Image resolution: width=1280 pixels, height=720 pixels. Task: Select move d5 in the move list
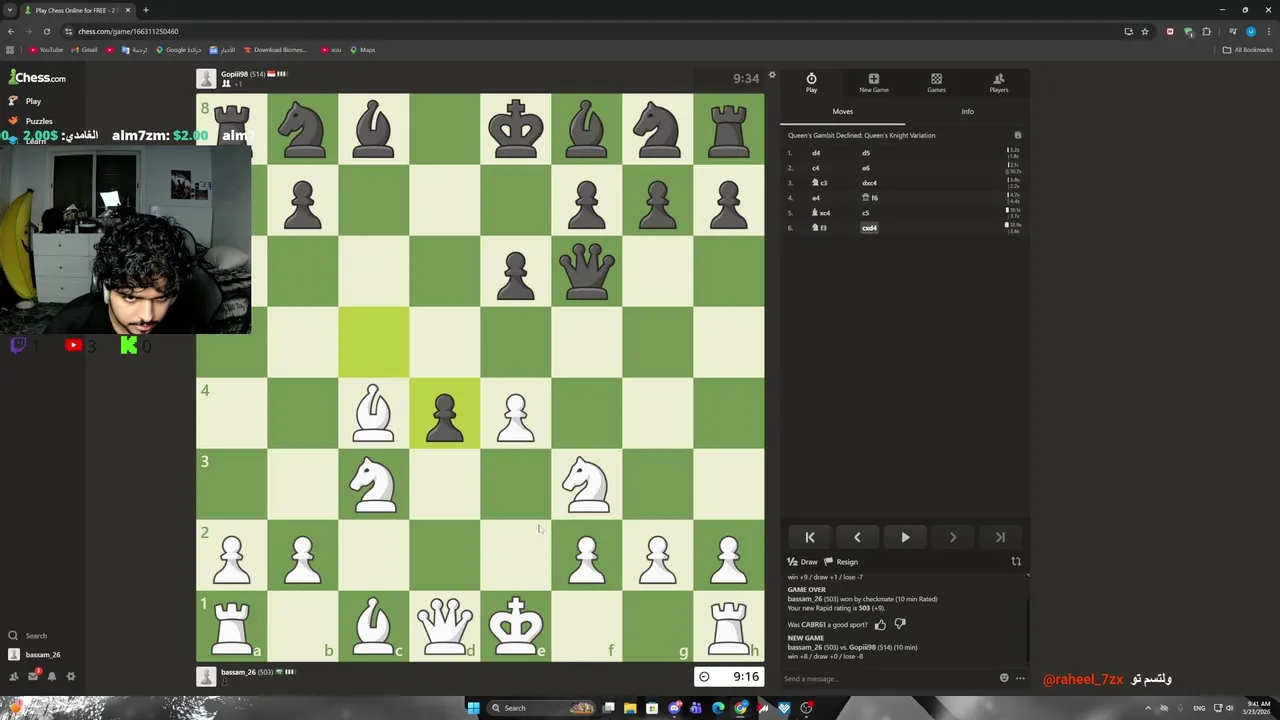coord(866,153)
